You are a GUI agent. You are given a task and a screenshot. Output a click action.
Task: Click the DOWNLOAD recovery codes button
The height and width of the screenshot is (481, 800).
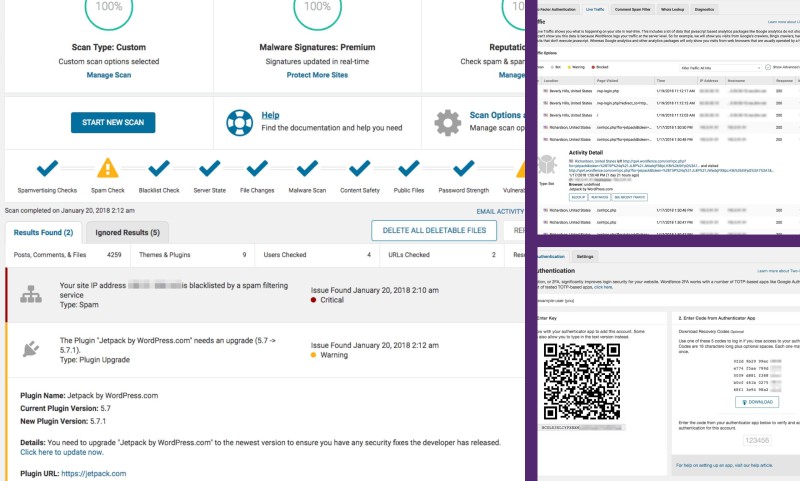757,402
